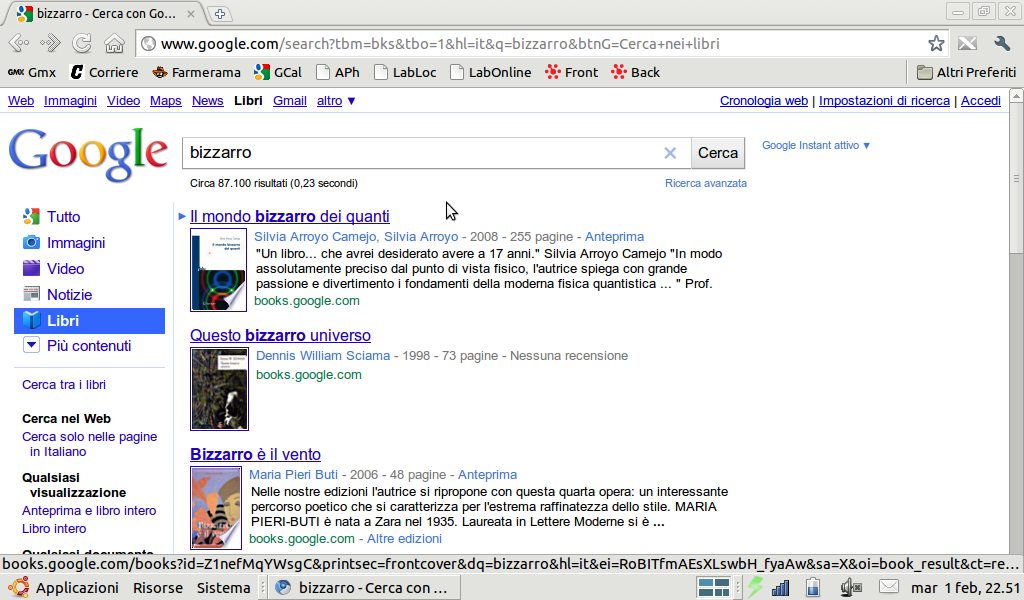Reload the page with the refresh icon
1024x600 pixels.
point(82,44)
